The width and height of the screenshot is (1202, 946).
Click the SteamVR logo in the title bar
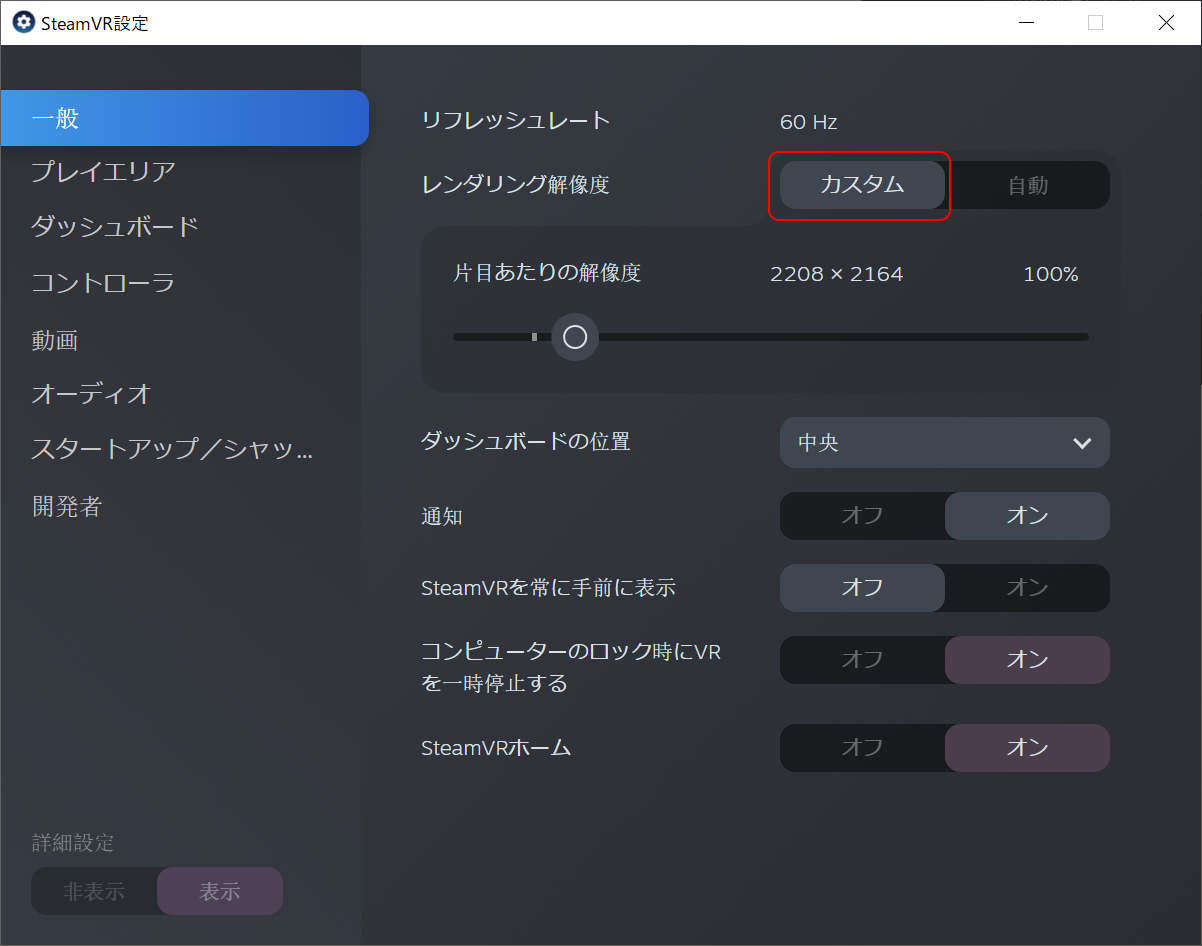tap(22, 22)
